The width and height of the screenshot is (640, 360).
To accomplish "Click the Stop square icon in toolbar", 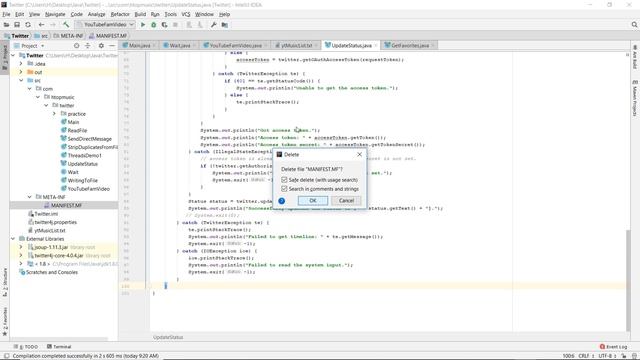I will (x=176, y=25).
